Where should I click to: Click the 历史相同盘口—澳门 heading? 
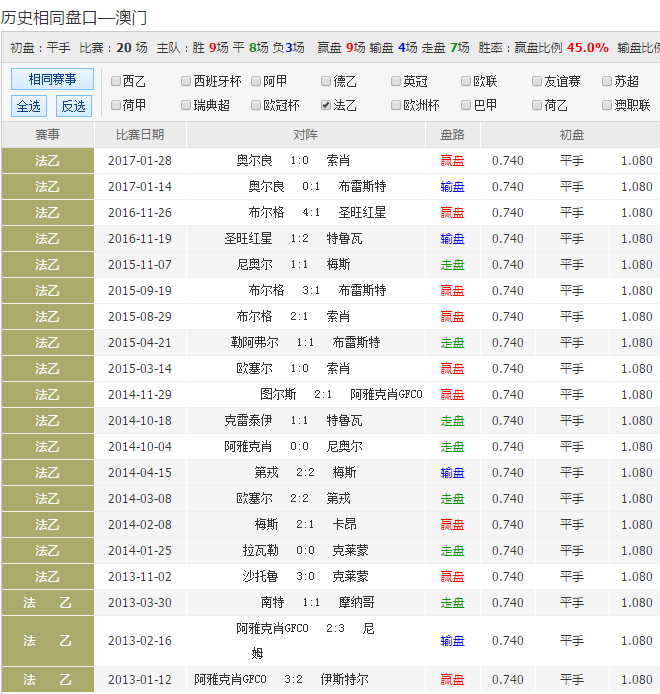click(74, 18)
